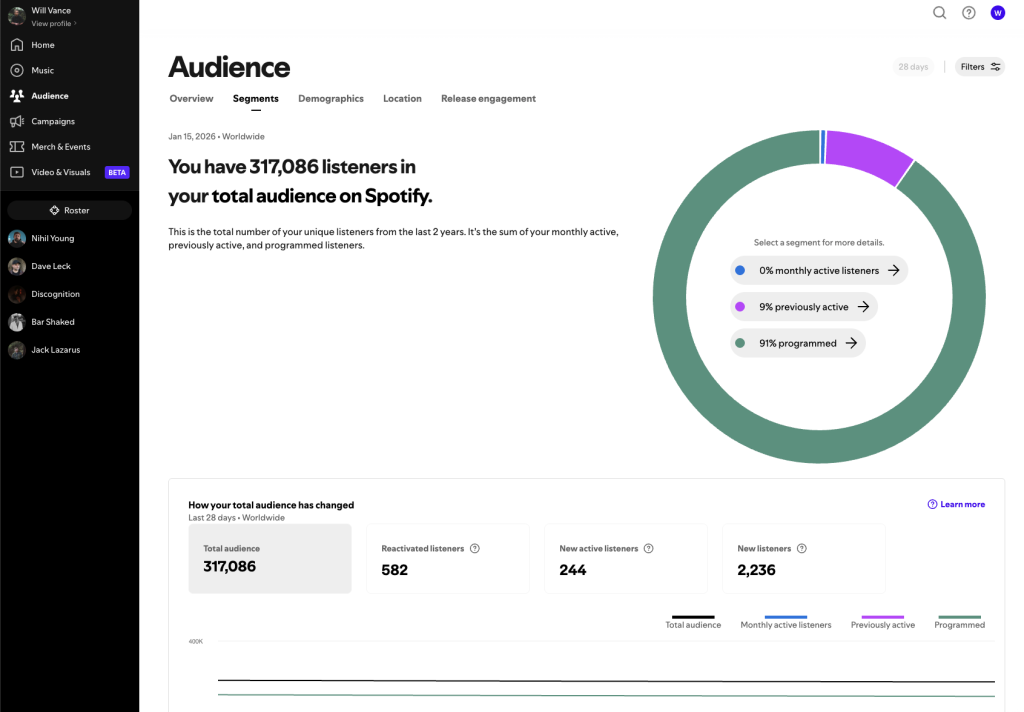
Task: Toggle the Previously active legend line
Action: (882, 621)
